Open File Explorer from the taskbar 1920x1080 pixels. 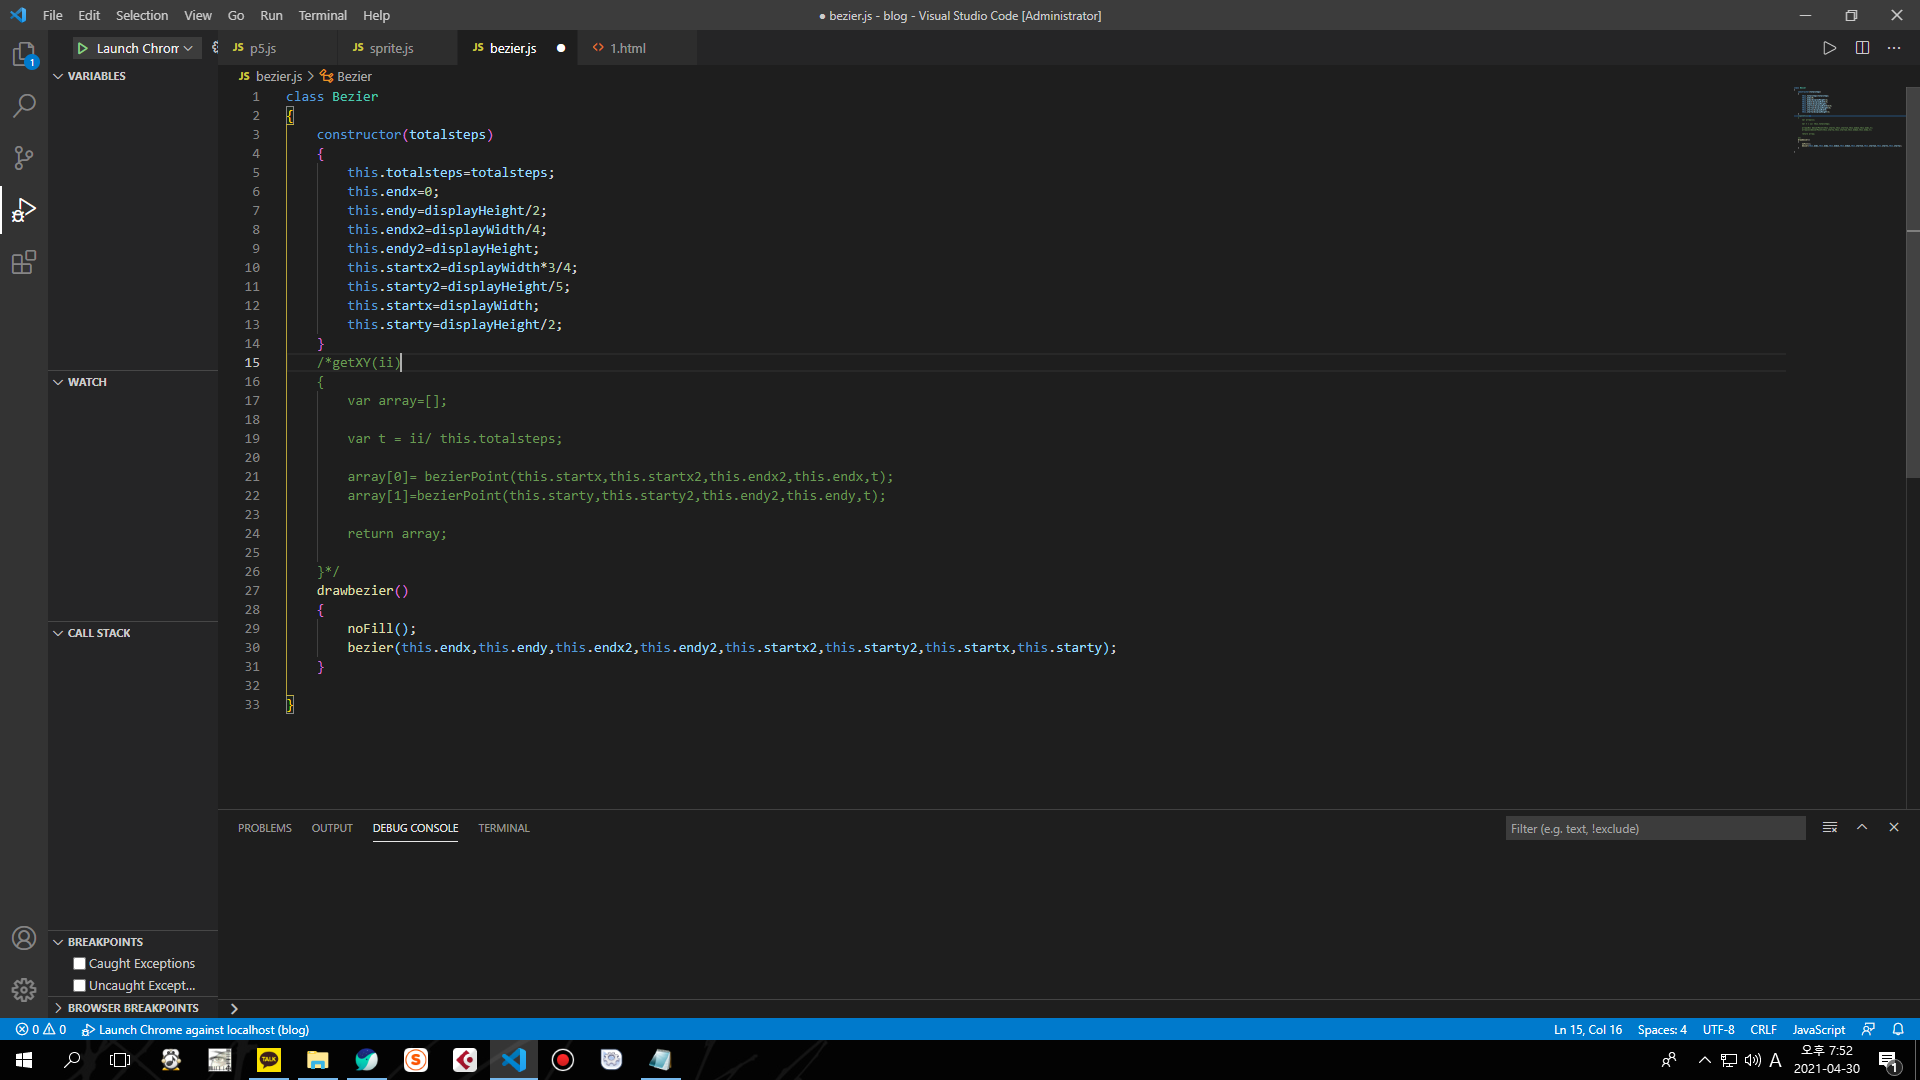point(318,1060)
